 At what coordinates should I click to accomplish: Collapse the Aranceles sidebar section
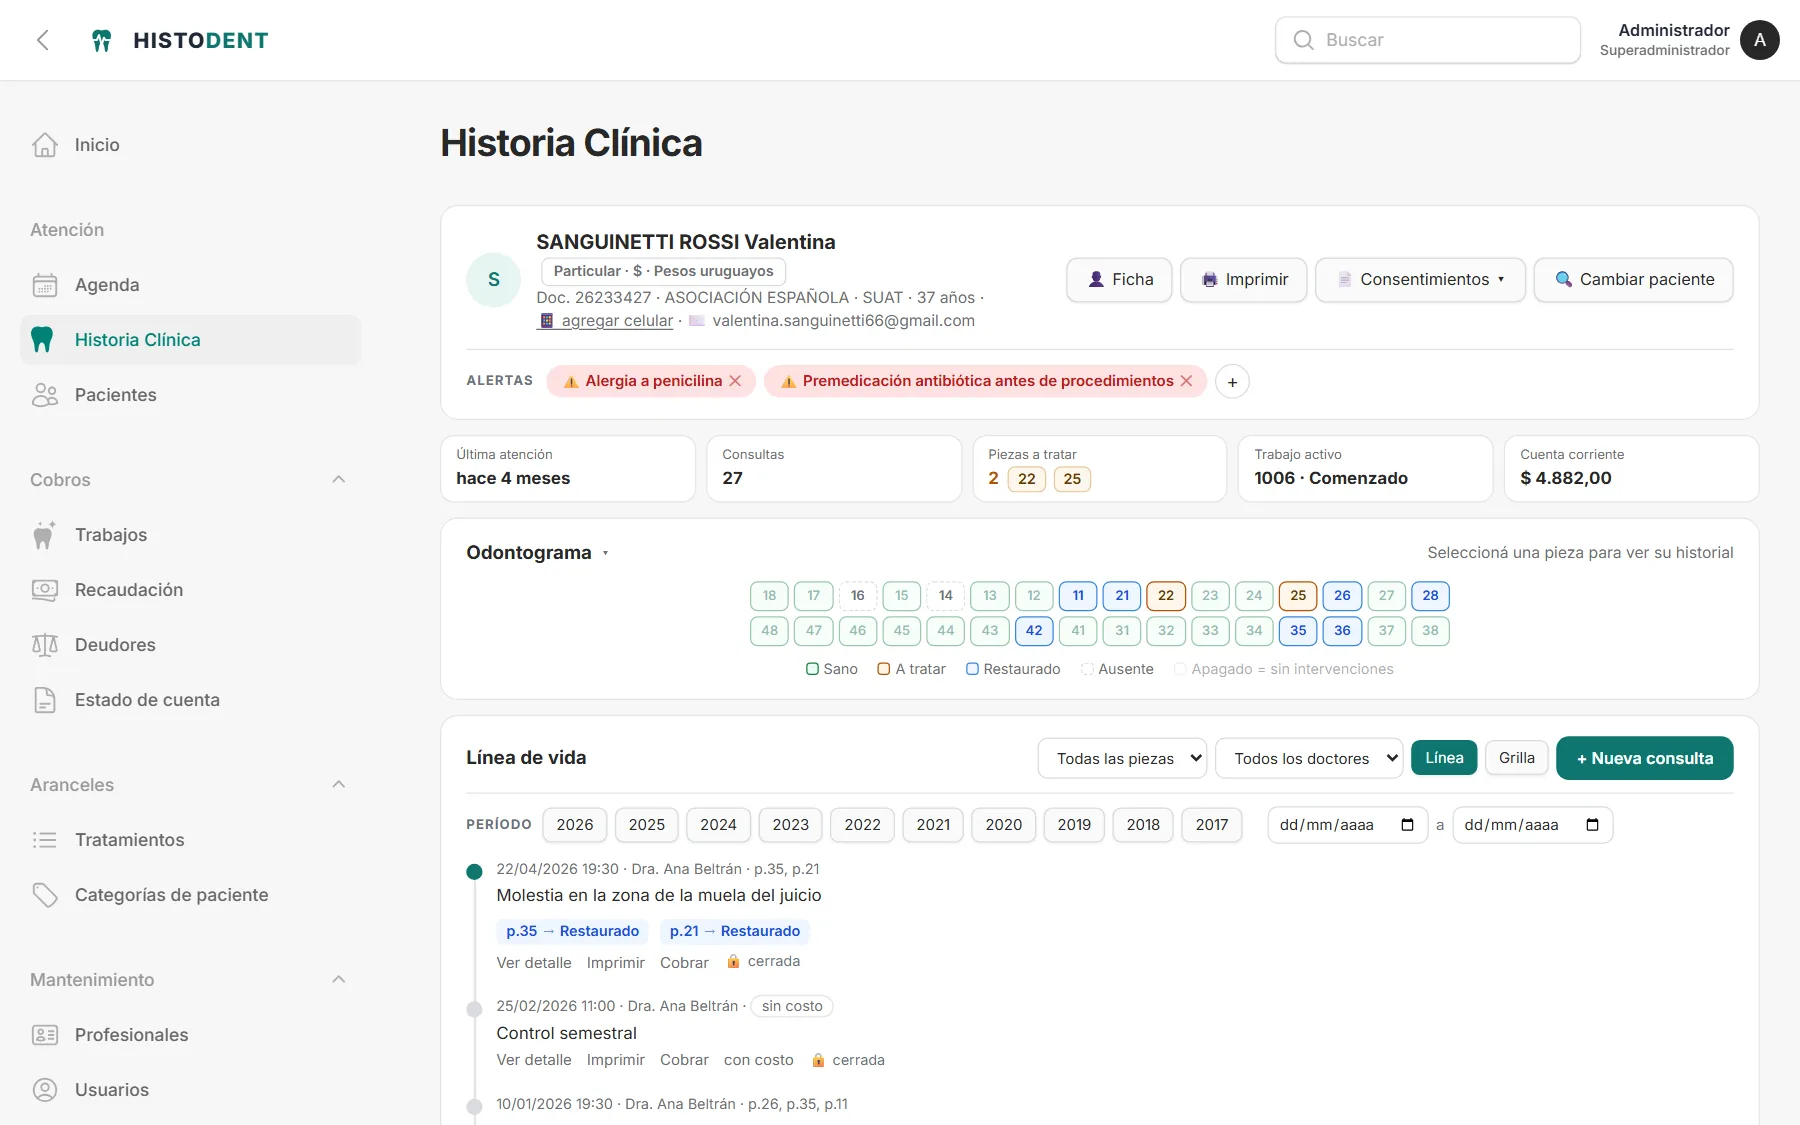point(339,785)
